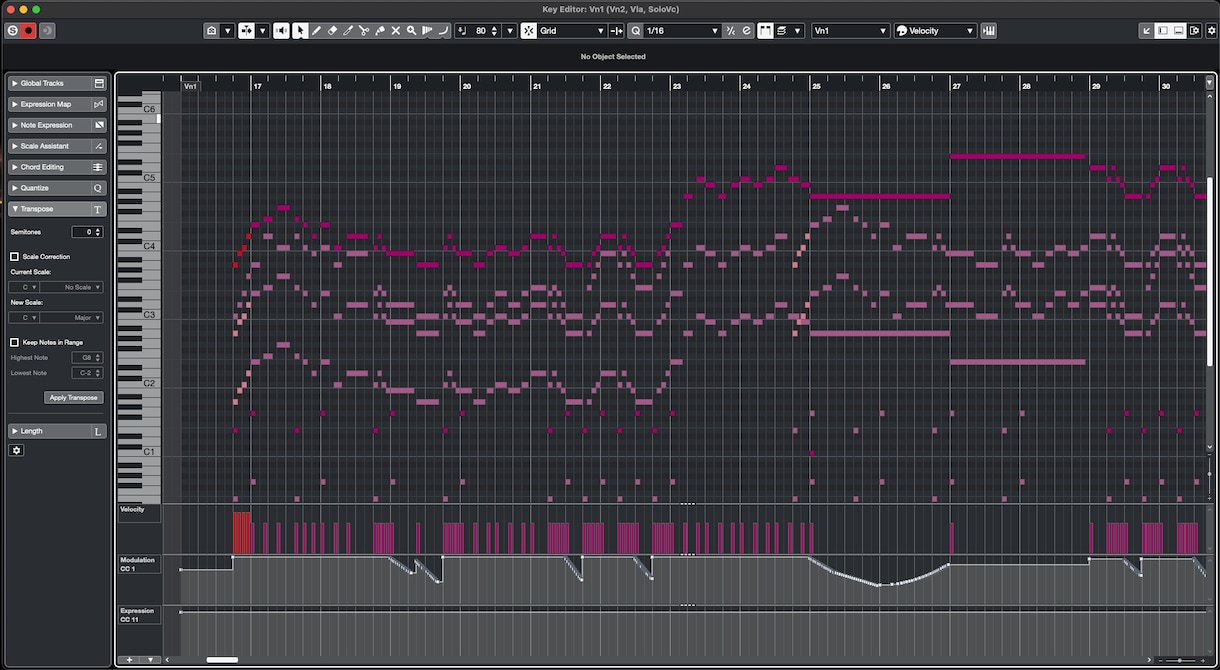Open the Grid snap type dropdown
The width and height of the screenshot is (1220, 670).
point(572,31)
